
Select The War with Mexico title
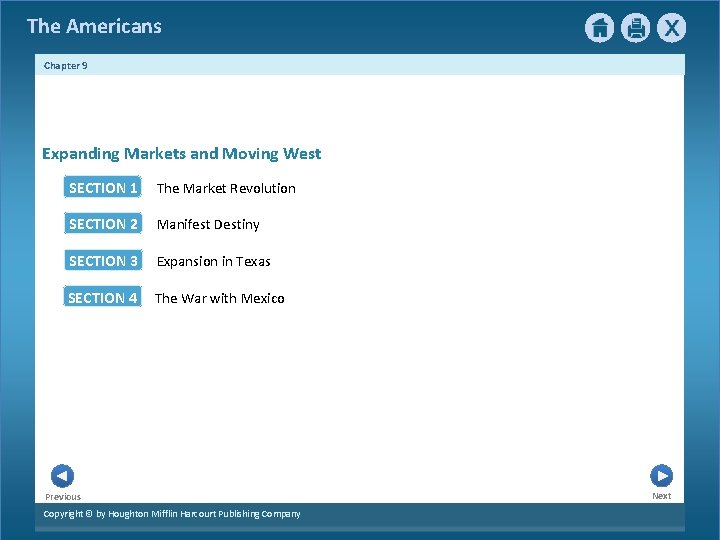coord(219,298)
